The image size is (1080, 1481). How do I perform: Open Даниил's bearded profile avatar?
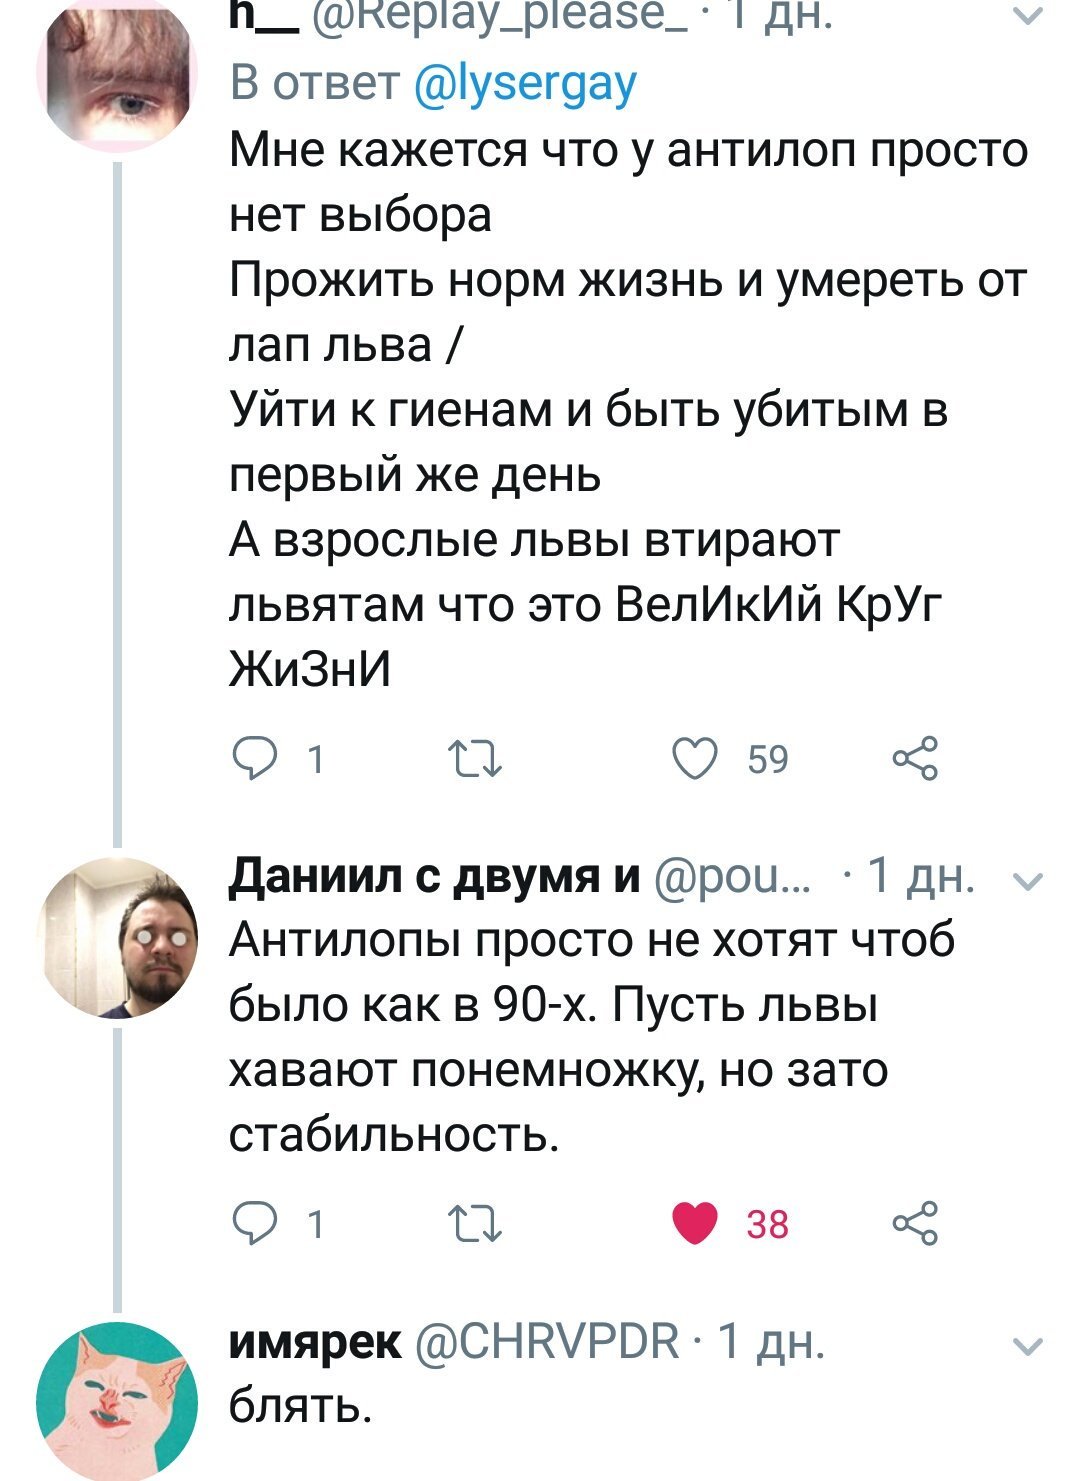tap(117, 937)
